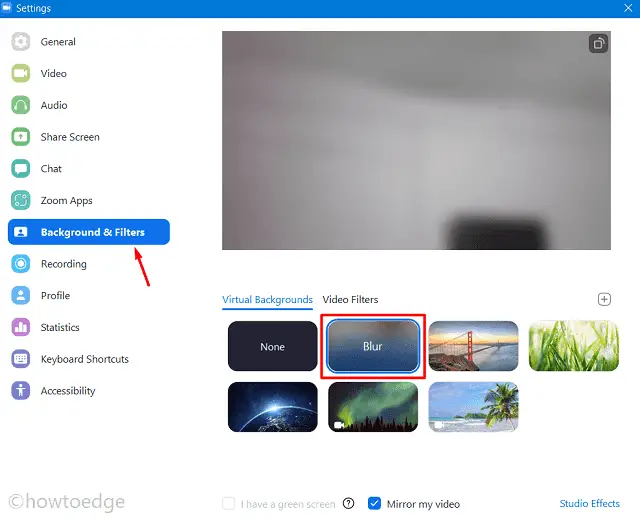Image resolution: width=640 pixels, height=520 pixels.
Task: Open Profile settings
Action: [89, 296]
